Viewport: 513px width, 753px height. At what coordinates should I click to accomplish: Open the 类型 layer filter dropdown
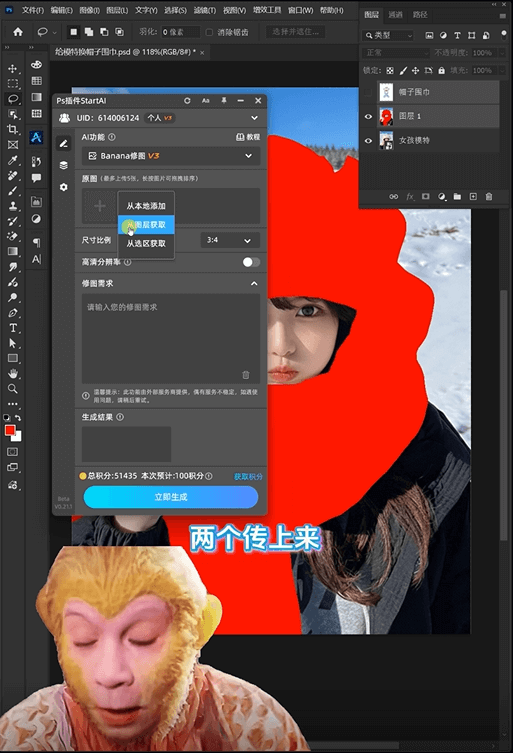click(388, 35)
